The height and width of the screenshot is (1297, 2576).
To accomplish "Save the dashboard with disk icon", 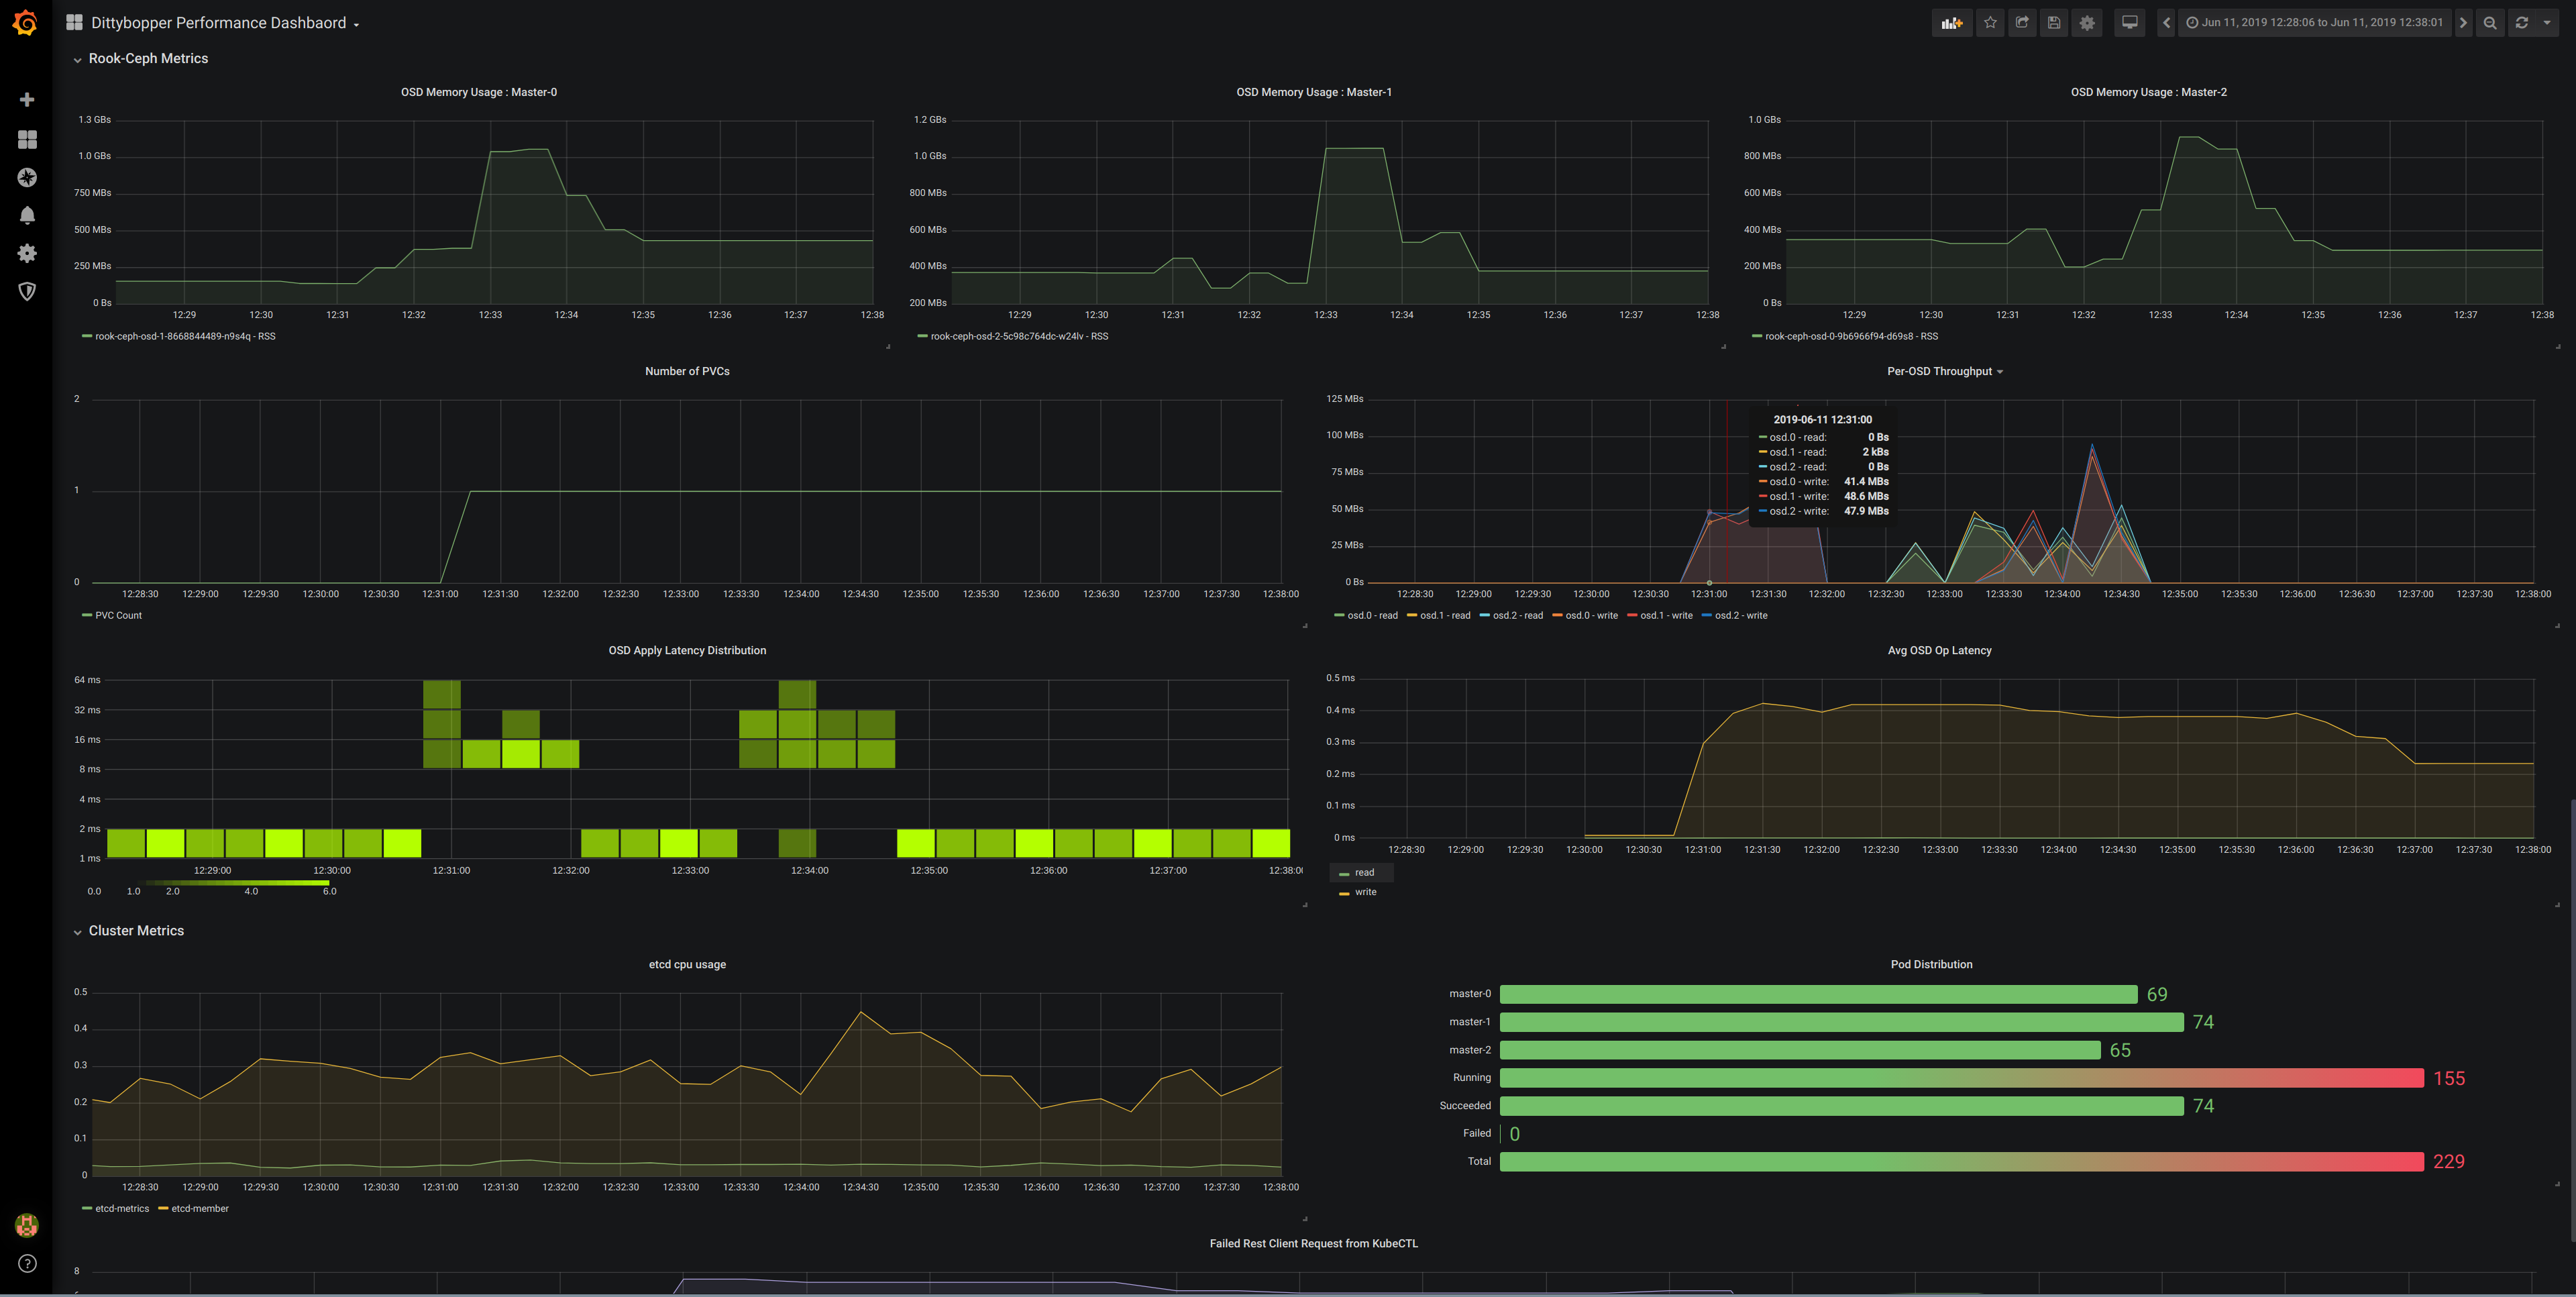I will click(x=2054, y=23).
